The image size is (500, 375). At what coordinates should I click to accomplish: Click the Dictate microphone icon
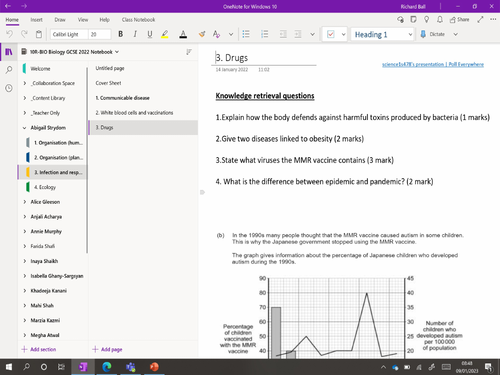point(423,34)
